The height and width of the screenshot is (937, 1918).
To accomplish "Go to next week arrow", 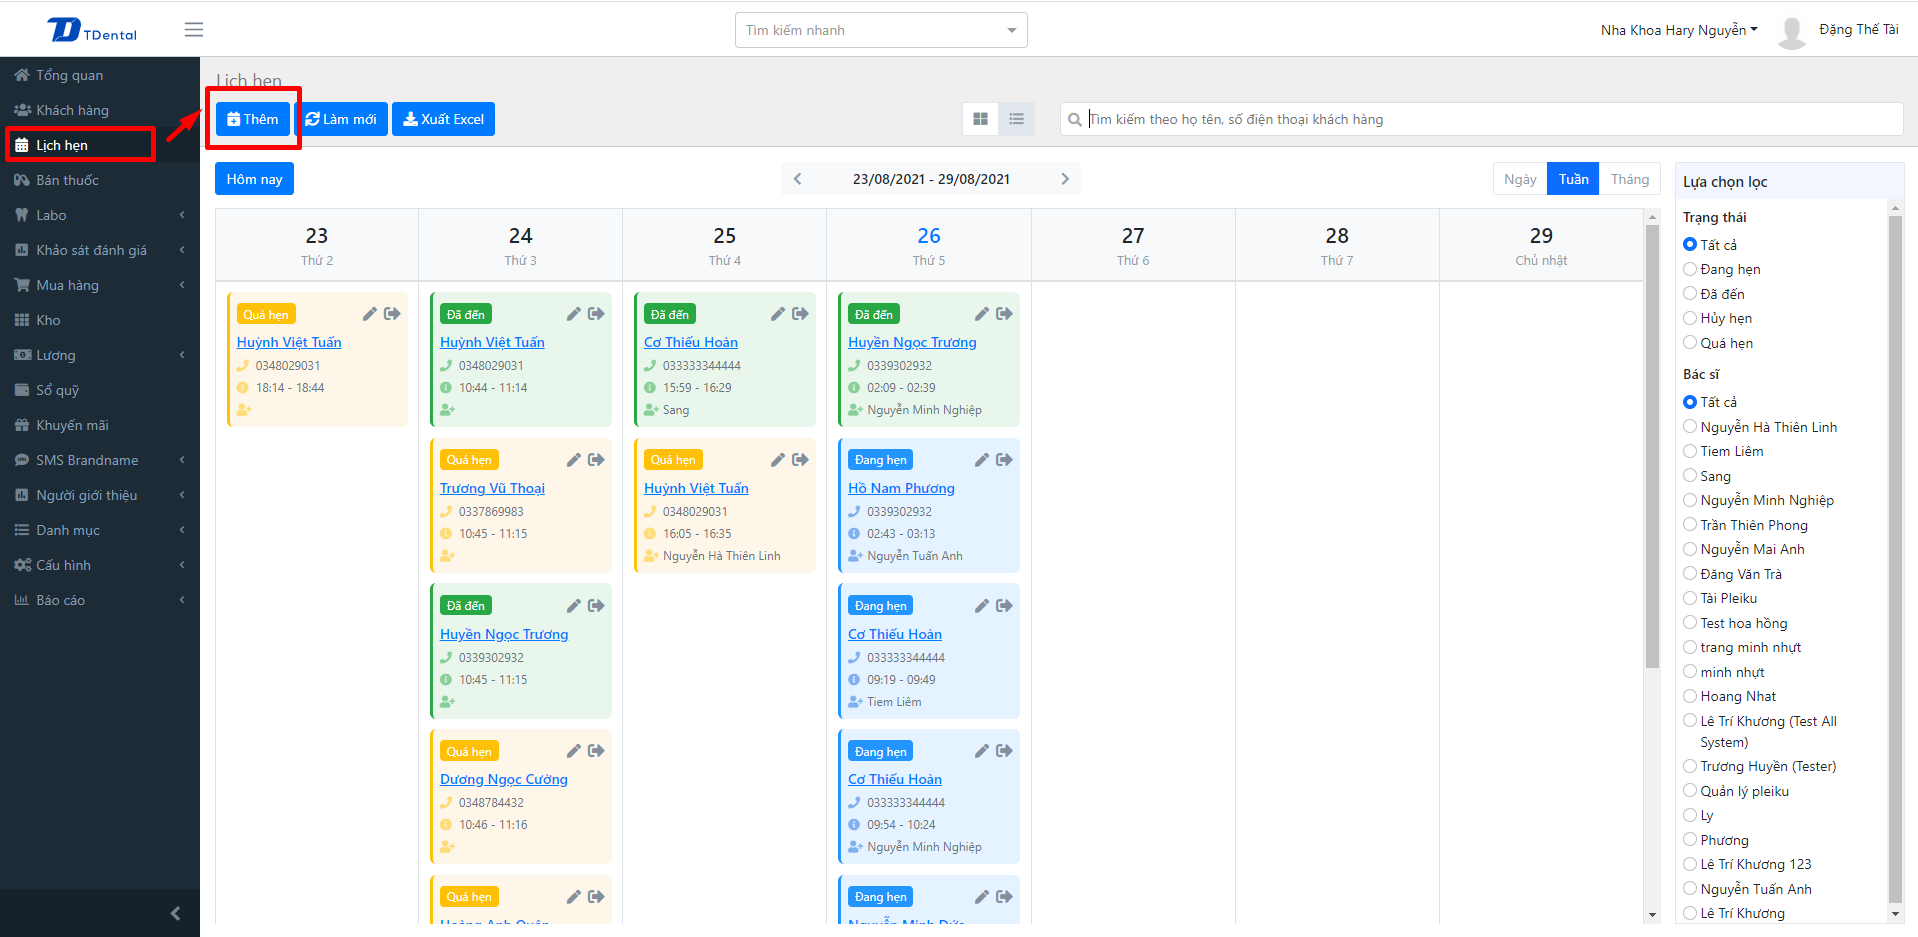I will (x=1064, y=179).
